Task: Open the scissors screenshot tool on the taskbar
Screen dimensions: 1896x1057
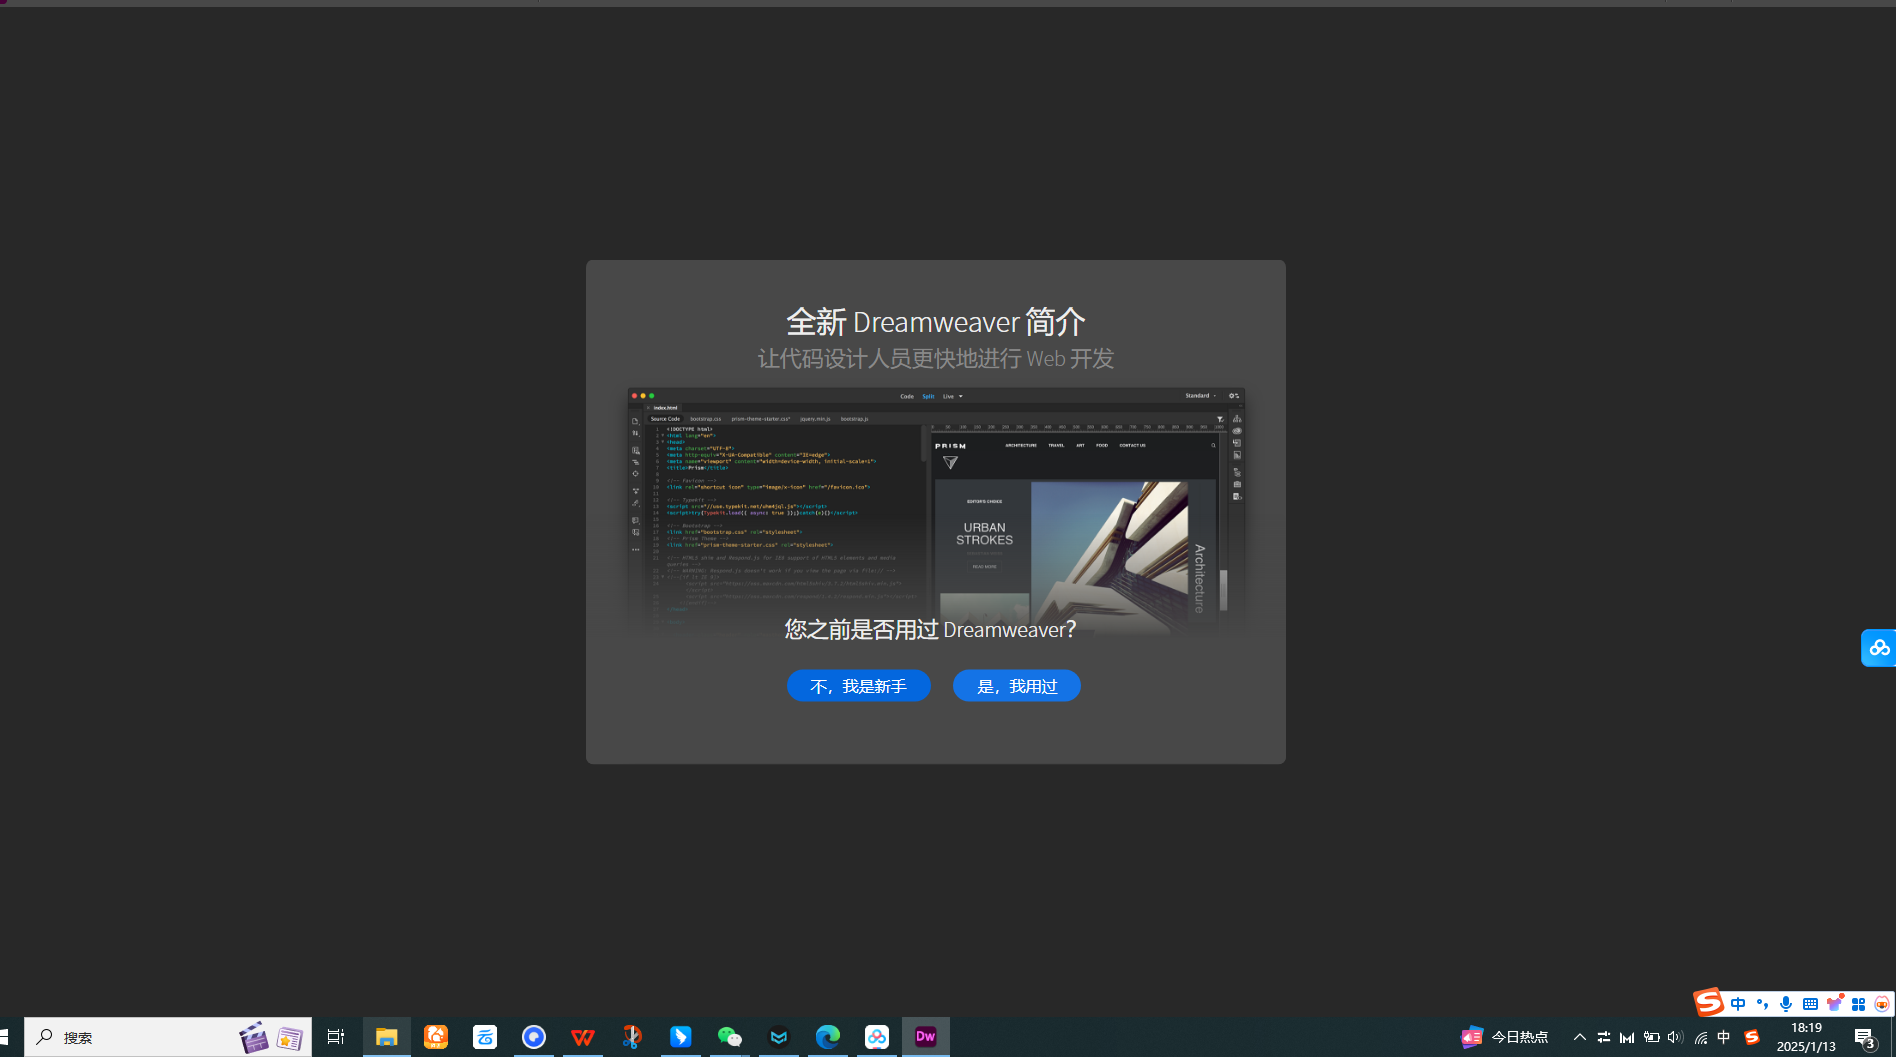Action: click(x=632, y=1037)
